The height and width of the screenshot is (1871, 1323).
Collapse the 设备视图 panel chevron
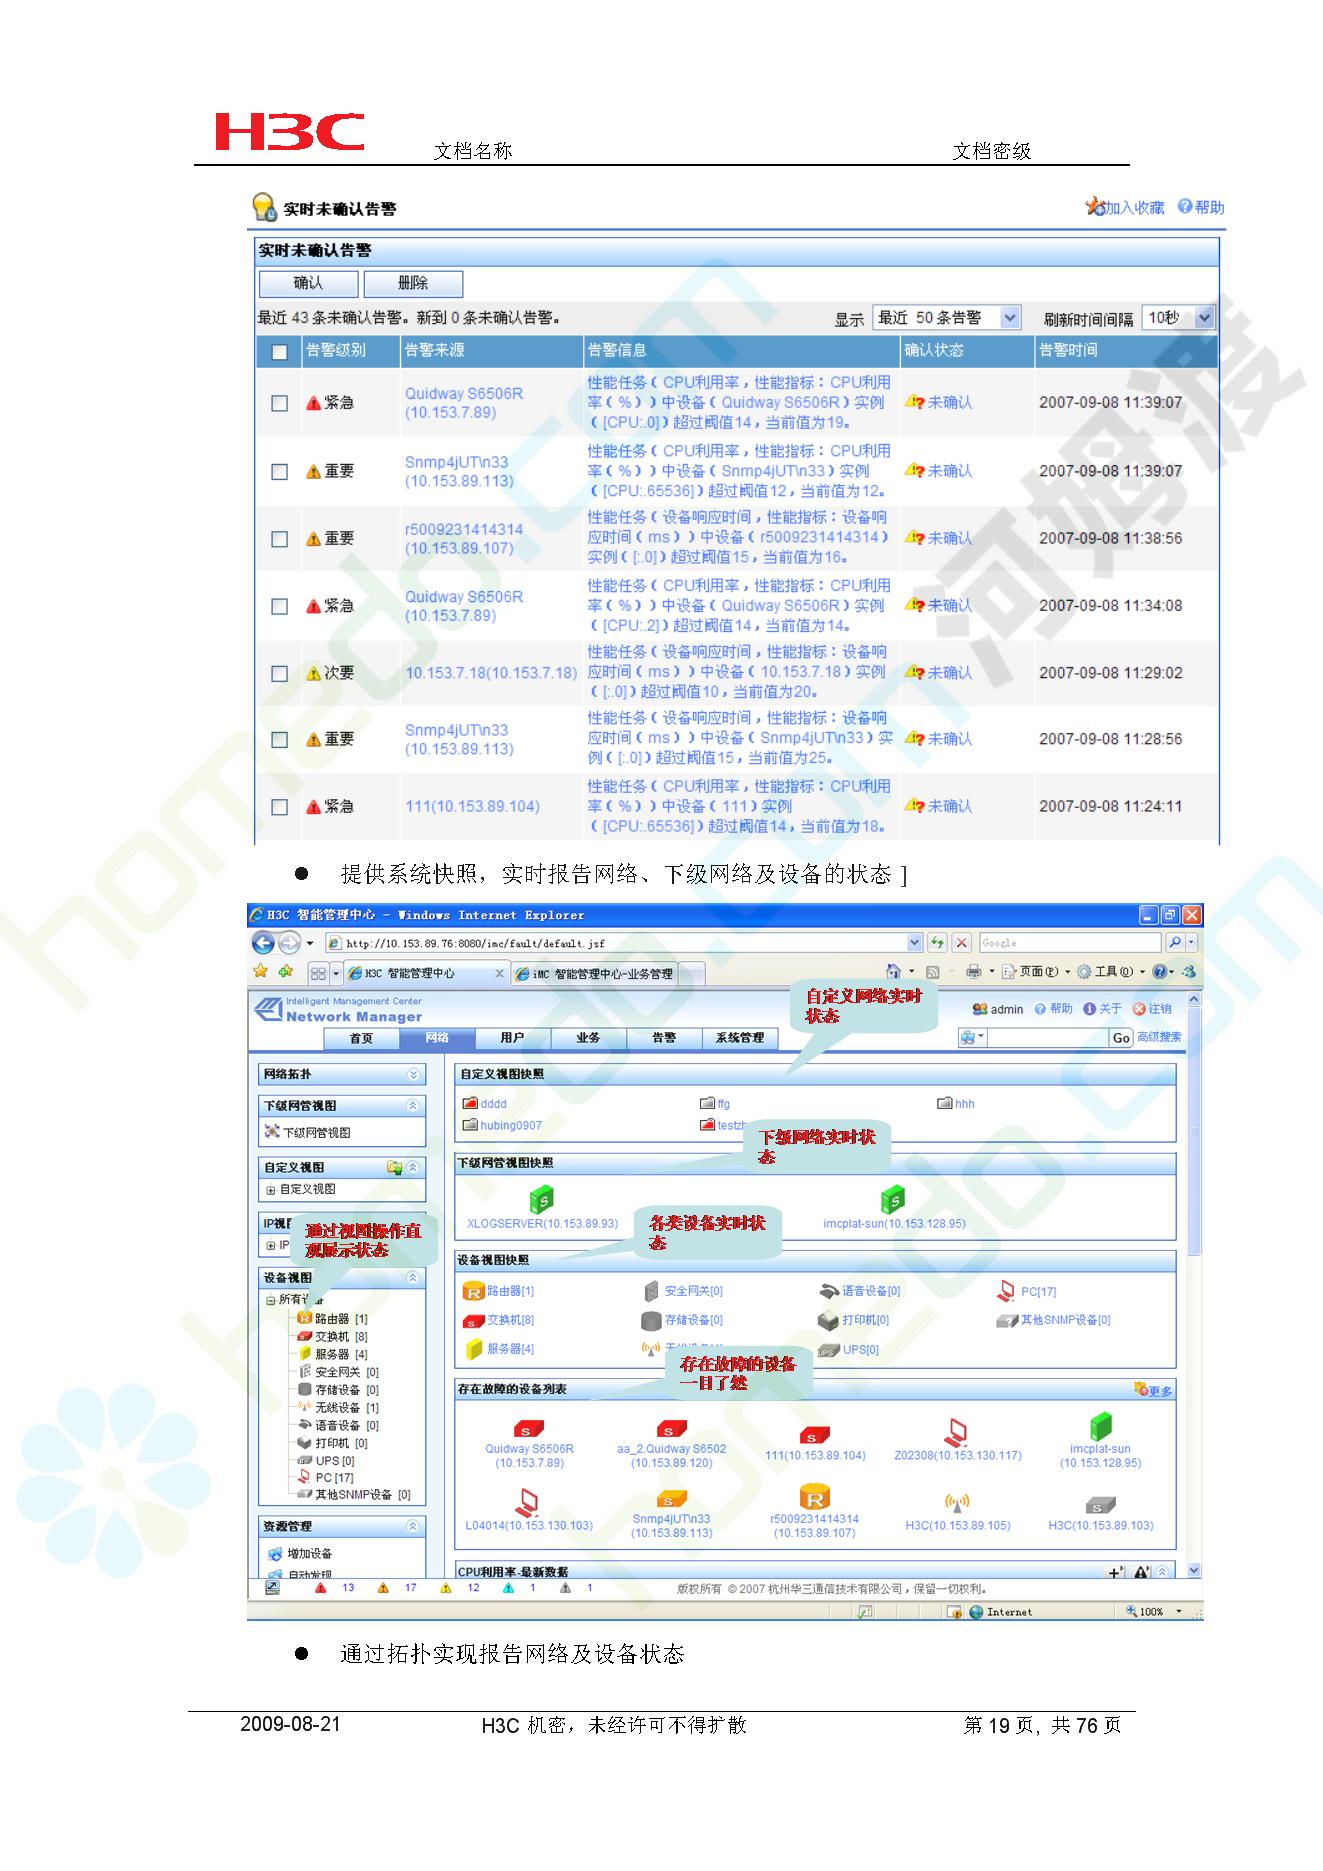coord(412,1278)
